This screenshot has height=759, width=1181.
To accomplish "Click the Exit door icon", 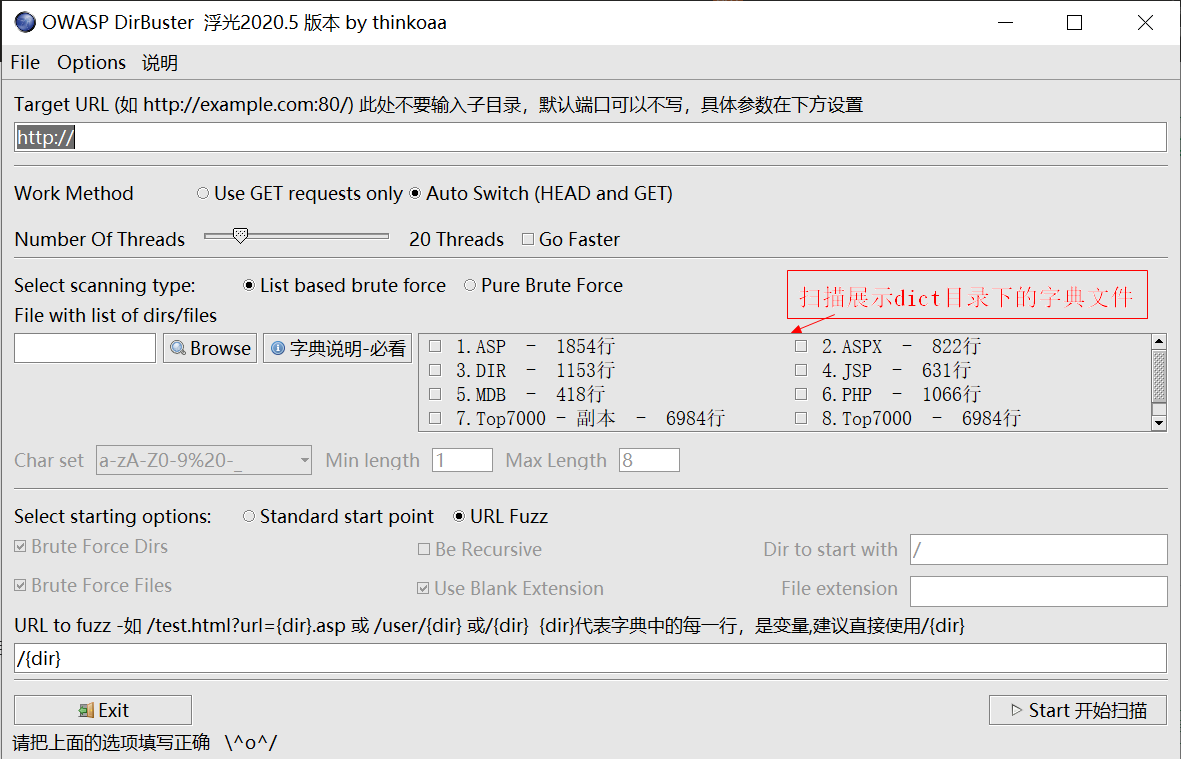I will (x=87, y=710).
